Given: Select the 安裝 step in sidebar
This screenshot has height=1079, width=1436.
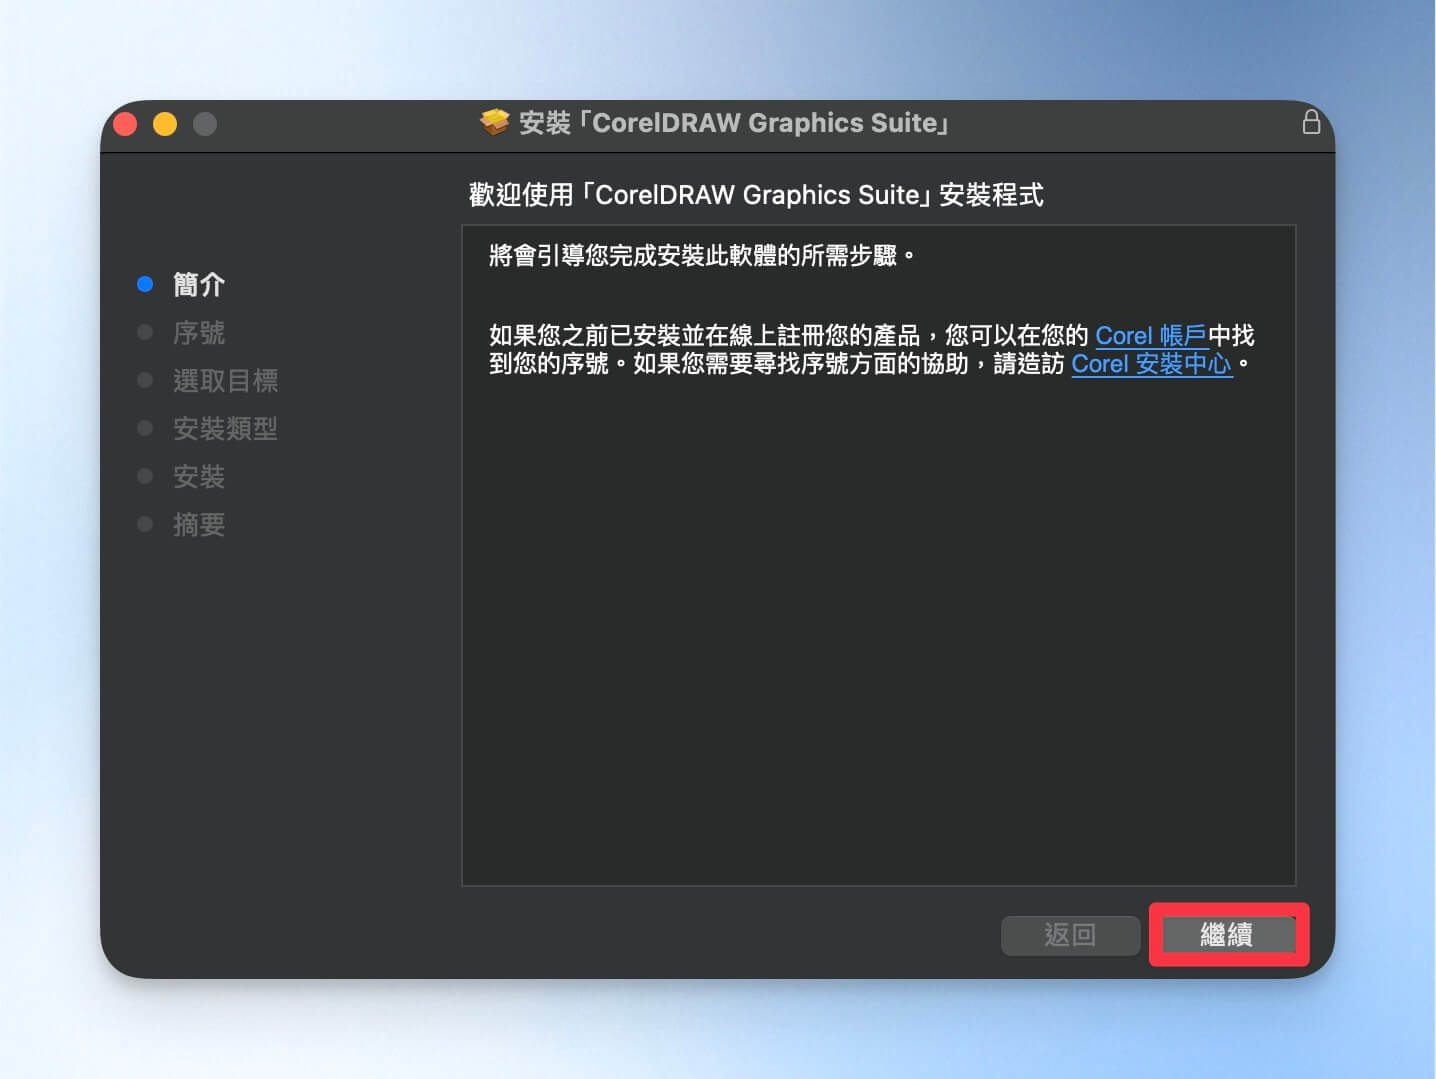Looking at the screenshot, I should (x=199, y=477).
